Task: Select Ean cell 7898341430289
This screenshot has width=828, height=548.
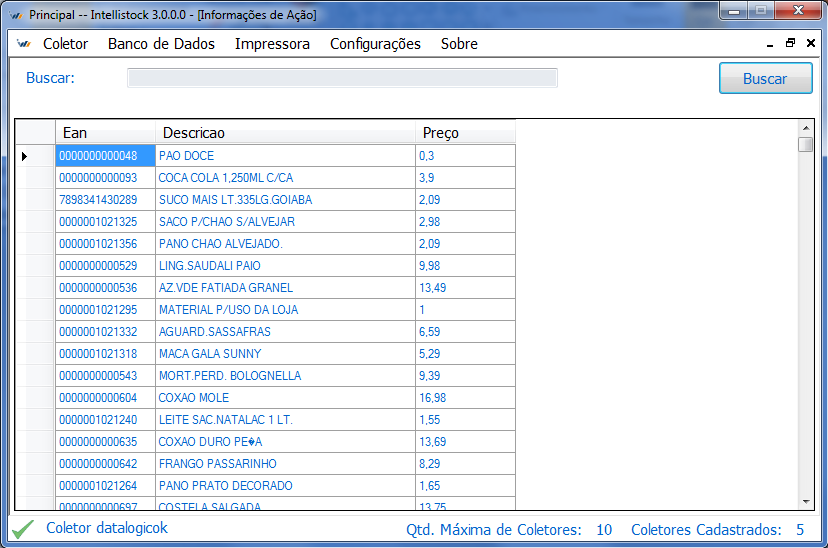Action: pyautogui.click(x=106, y=200)
